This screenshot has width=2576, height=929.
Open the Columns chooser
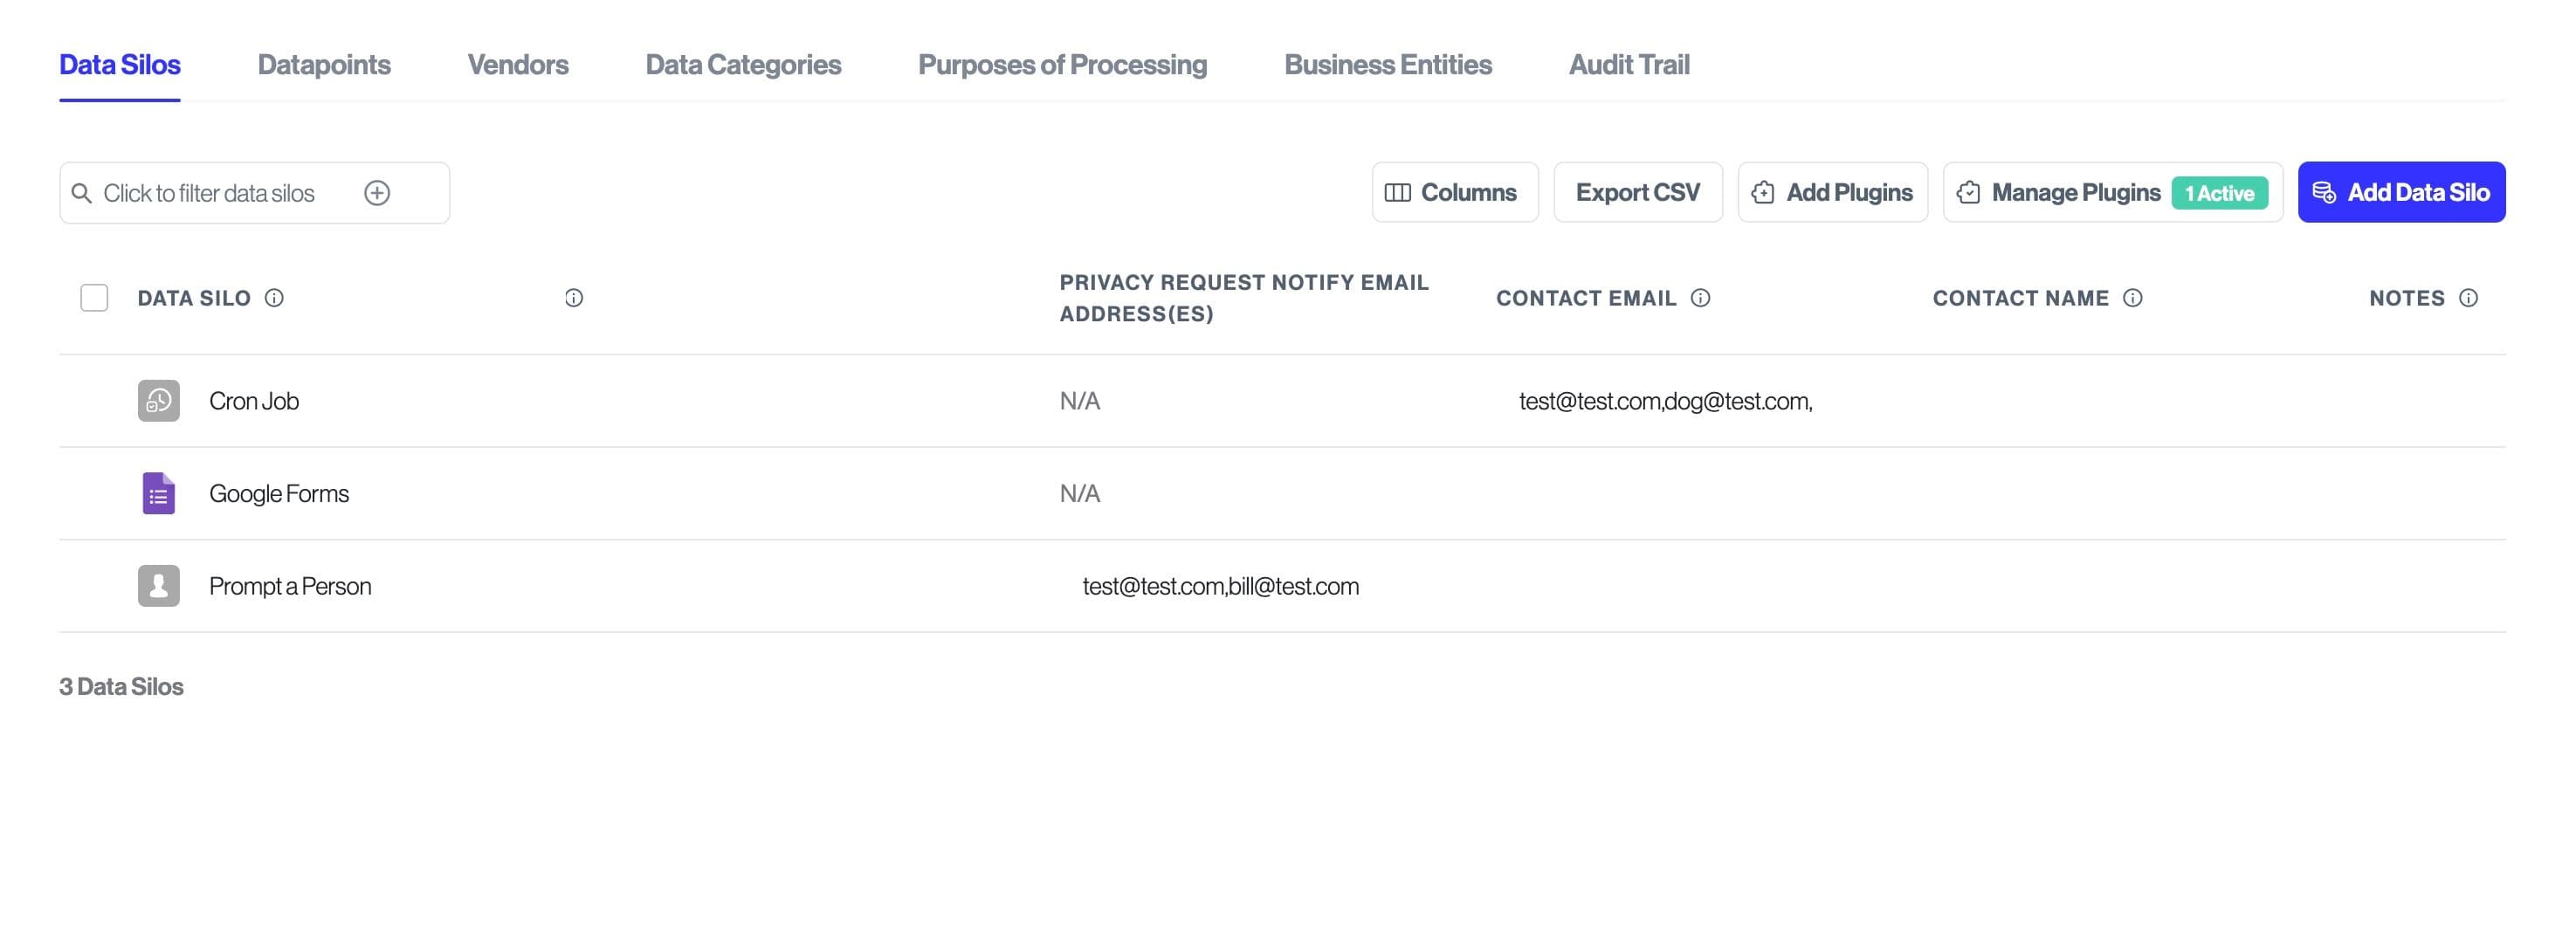1454,192
